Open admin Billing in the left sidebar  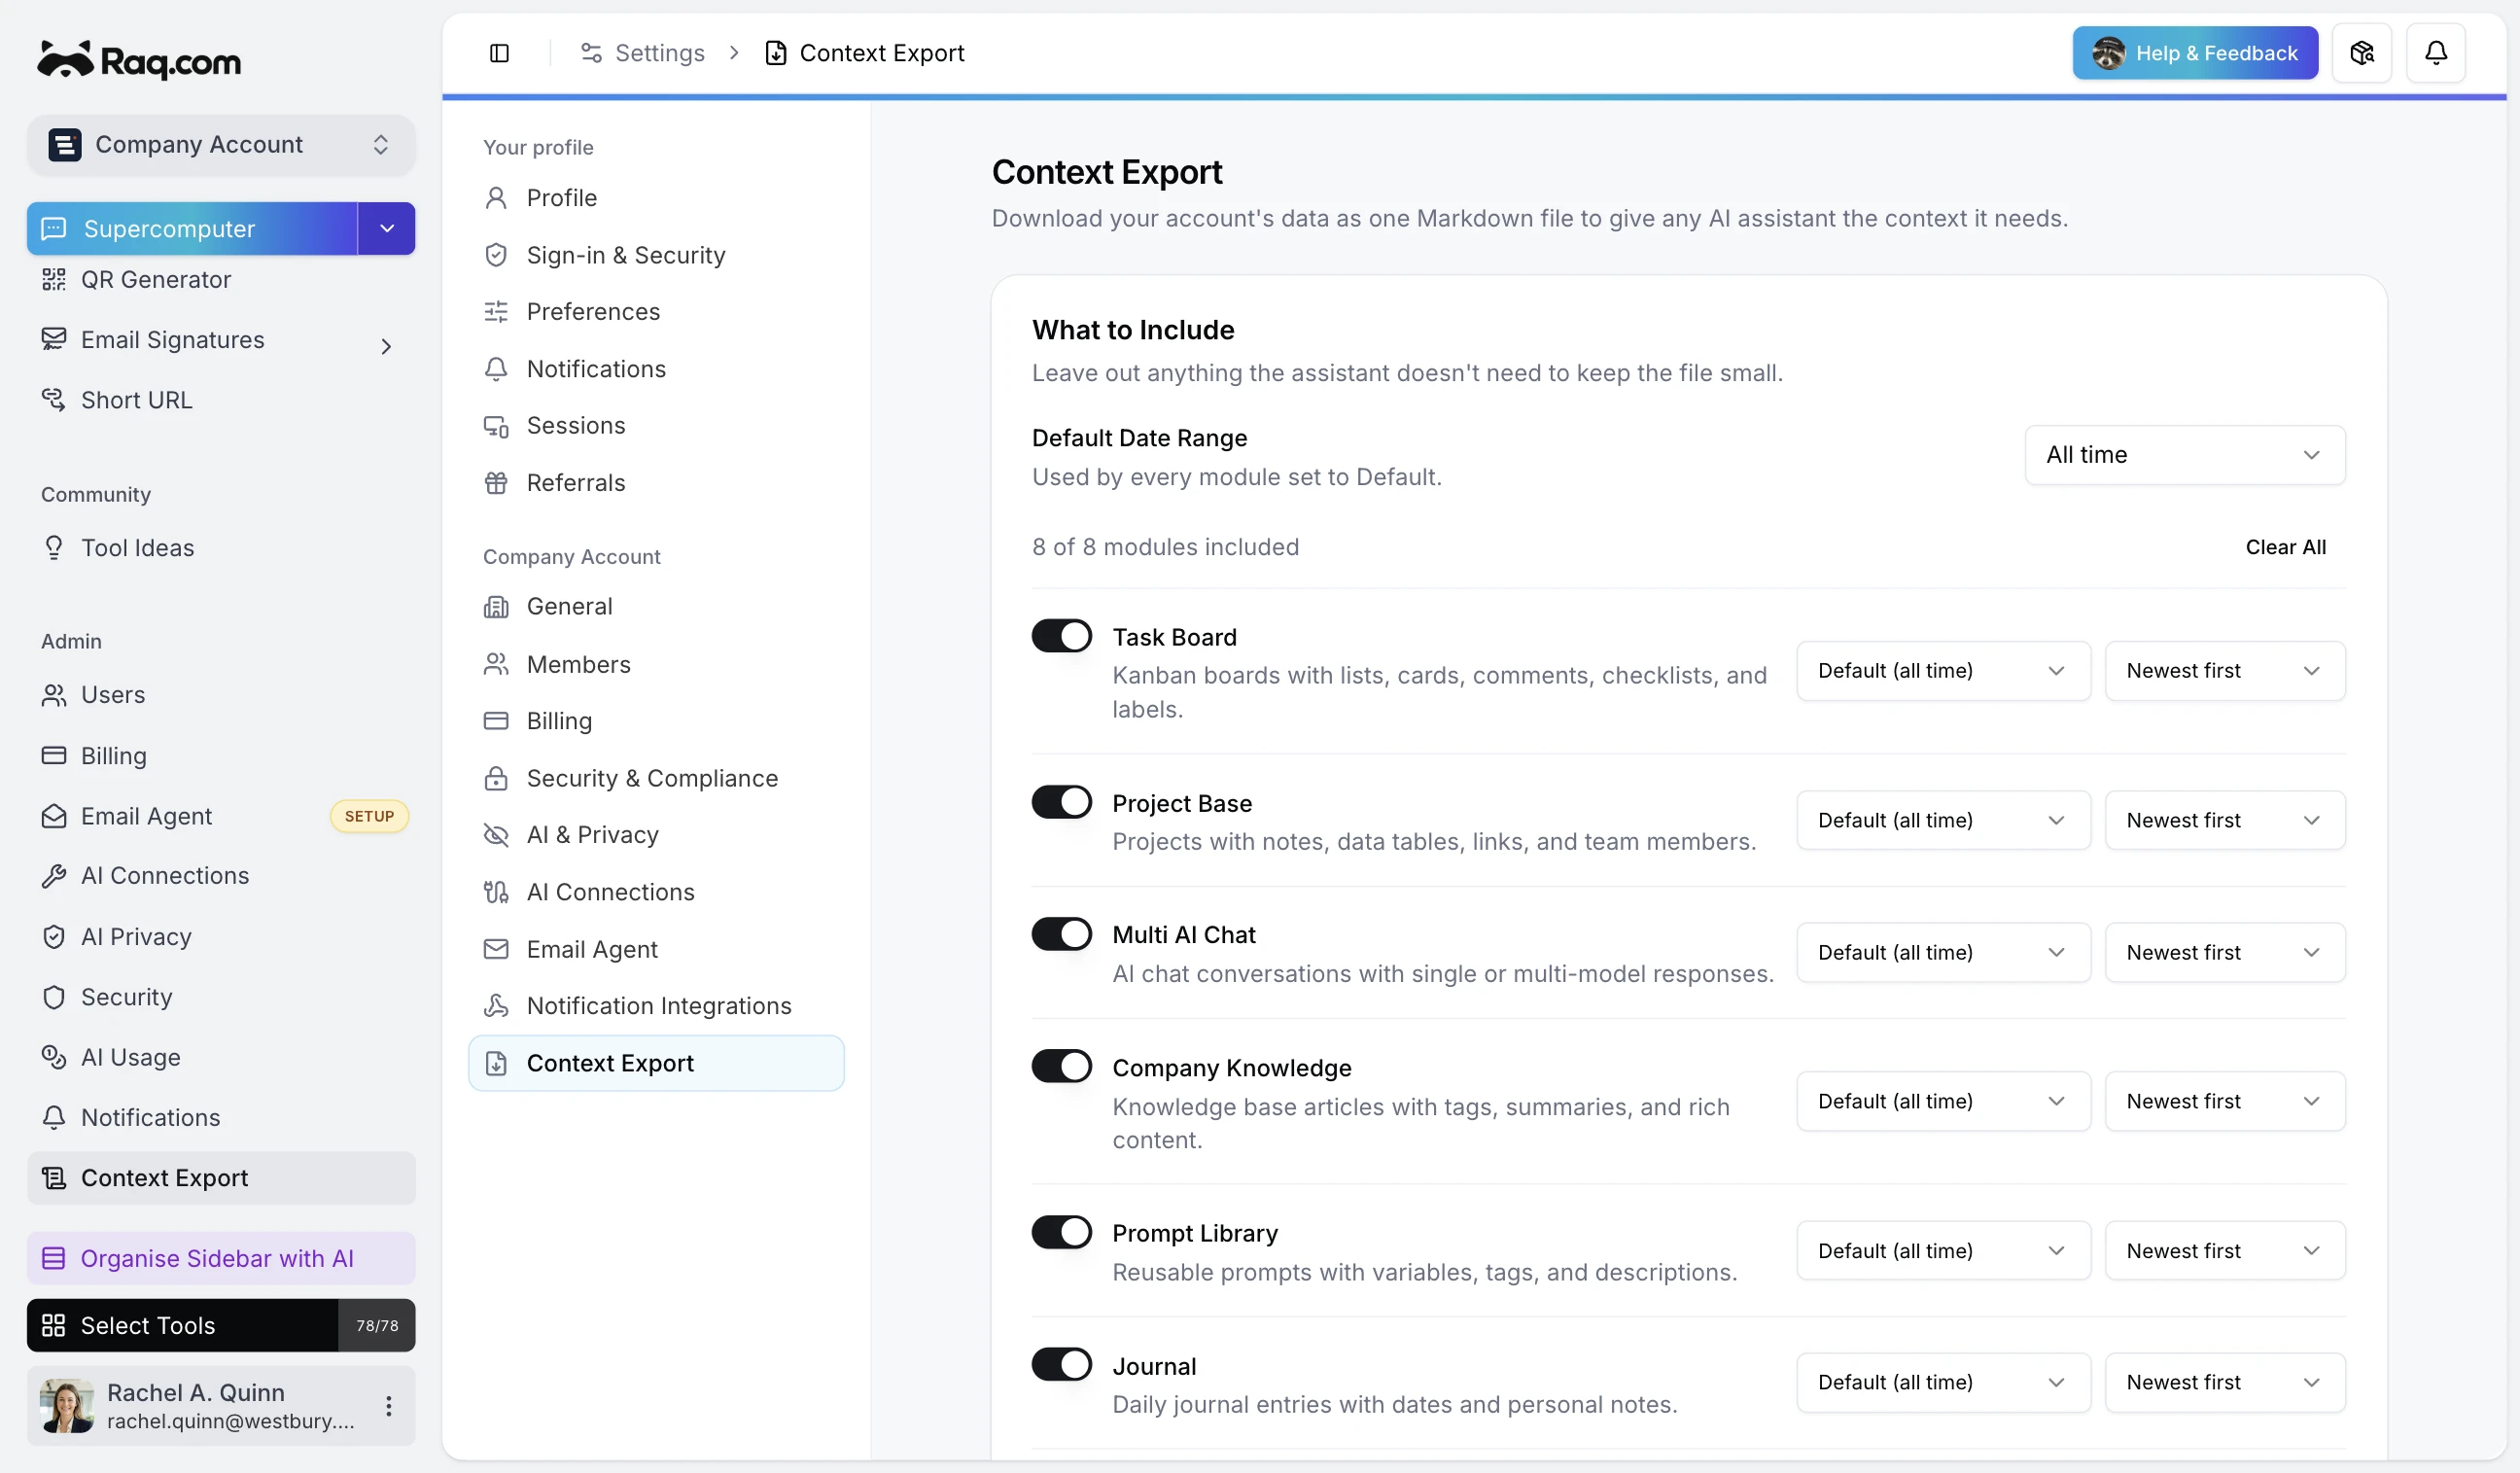coord(220,756)
